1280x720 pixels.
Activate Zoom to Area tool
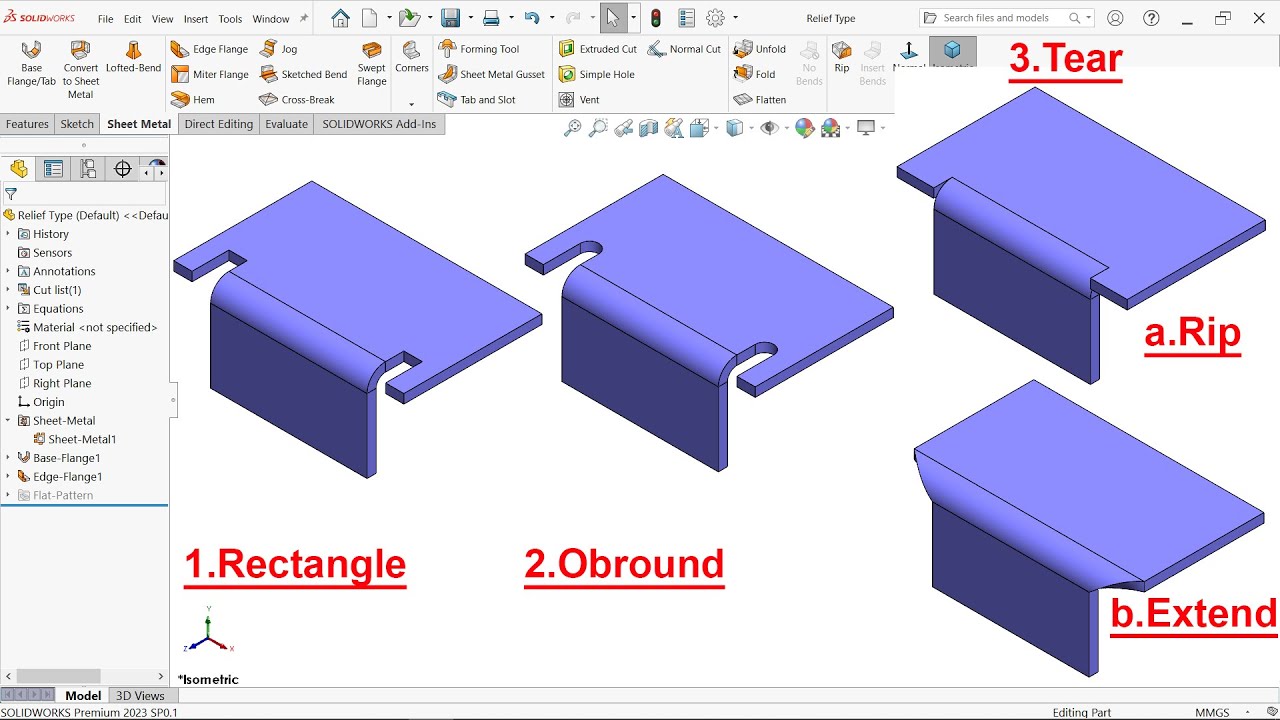(x=598, y=128)
